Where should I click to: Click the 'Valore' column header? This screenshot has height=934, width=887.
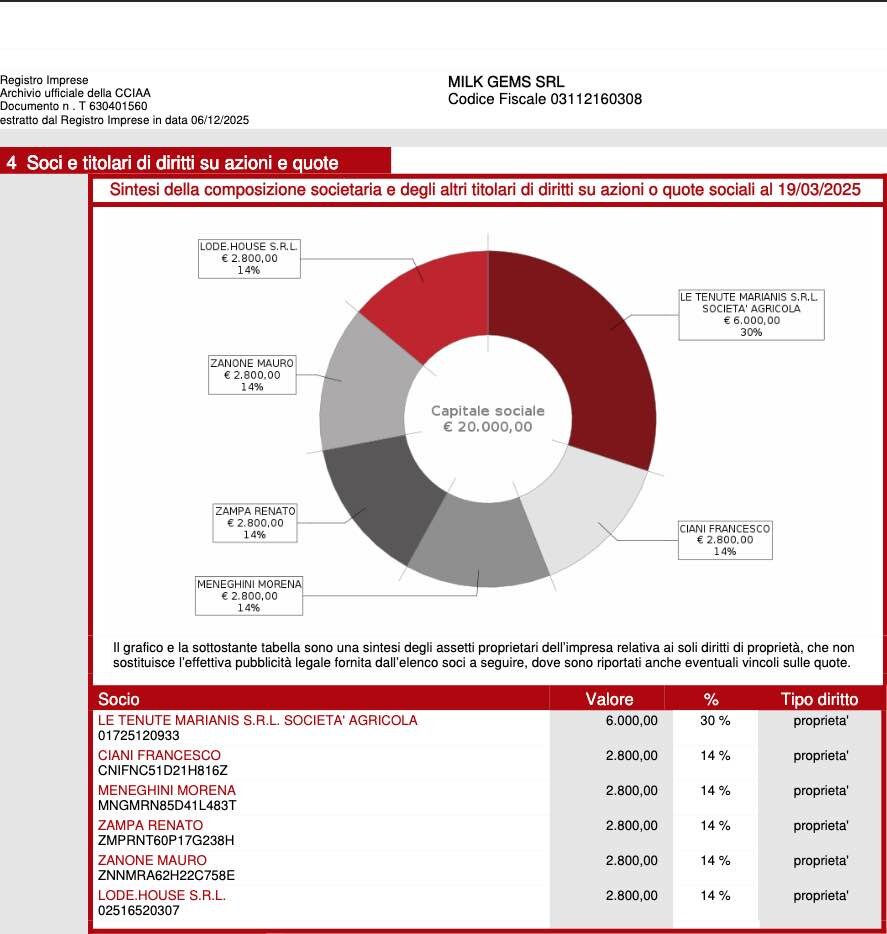609,699
